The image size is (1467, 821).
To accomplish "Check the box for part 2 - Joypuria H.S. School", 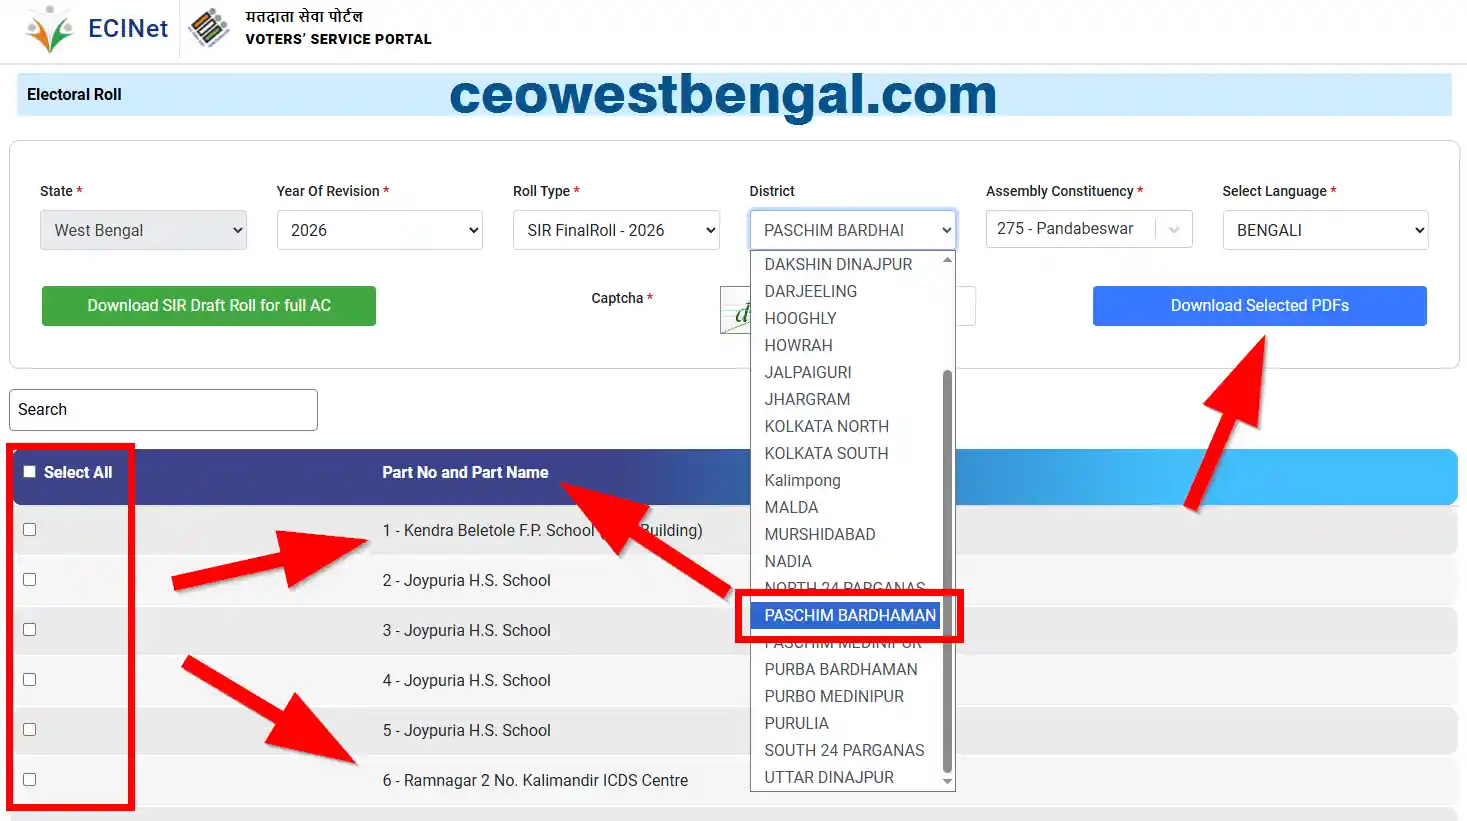I will click(30, 580).
